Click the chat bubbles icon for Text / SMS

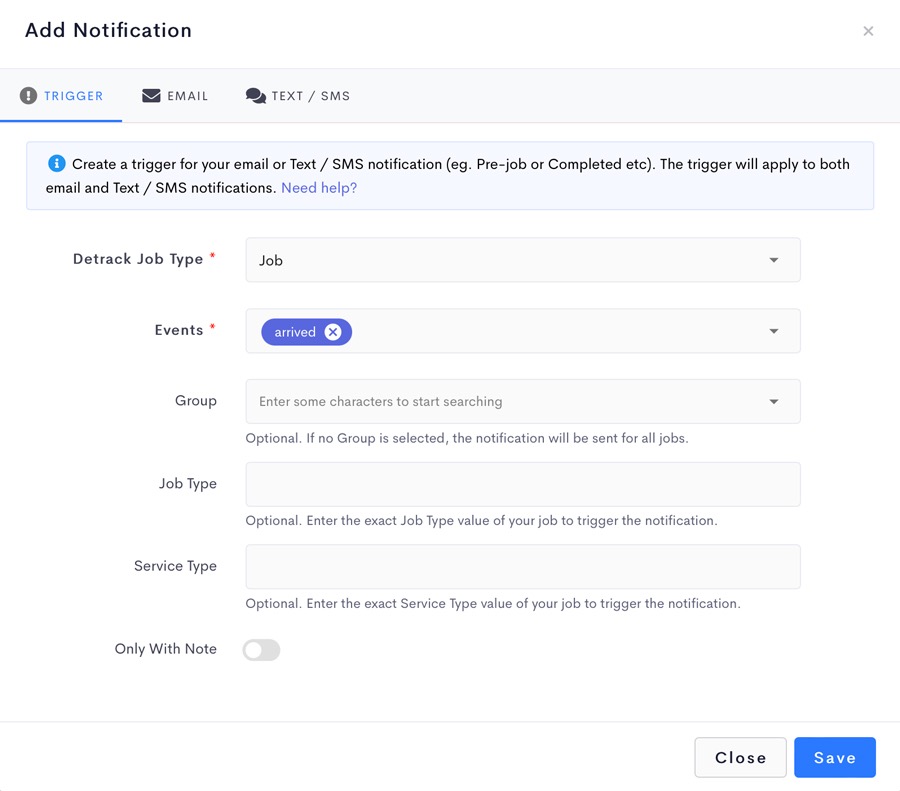[x=255, y=96]
